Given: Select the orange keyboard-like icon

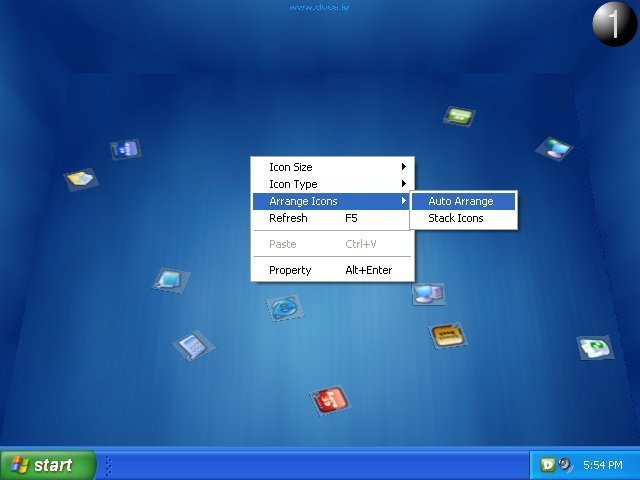Looking at the screenshot, I should (x=447, y=335).
